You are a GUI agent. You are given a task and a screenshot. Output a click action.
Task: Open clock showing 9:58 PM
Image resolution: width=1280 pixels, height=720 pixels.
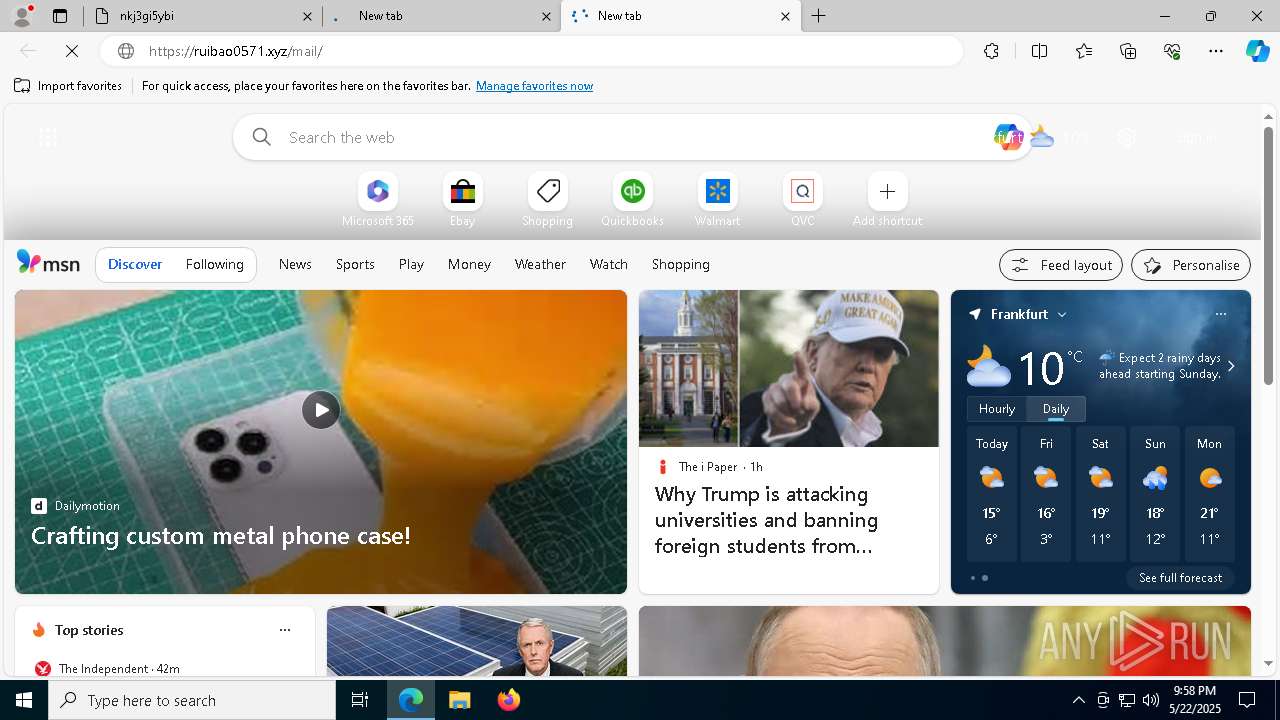1194,700
